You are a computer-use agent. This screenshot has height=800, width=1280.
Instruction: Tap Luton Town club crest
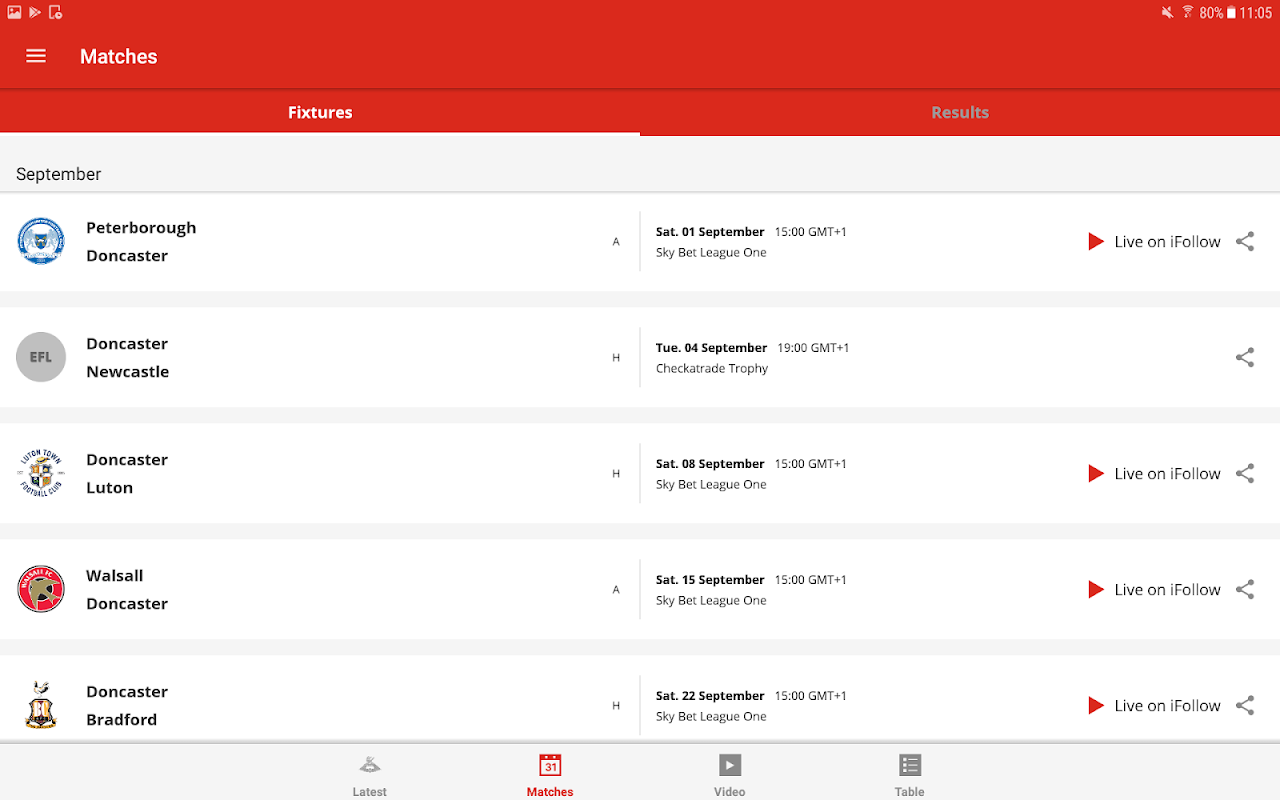(x=41, y=473)
